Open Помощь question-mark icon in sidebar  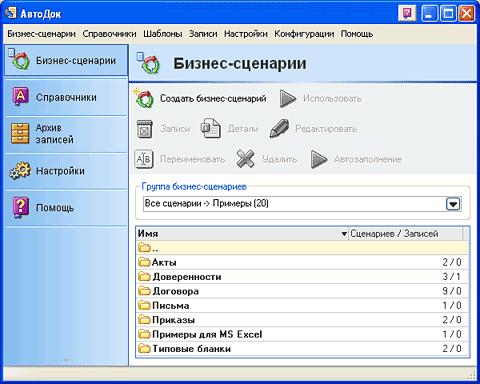20,207
